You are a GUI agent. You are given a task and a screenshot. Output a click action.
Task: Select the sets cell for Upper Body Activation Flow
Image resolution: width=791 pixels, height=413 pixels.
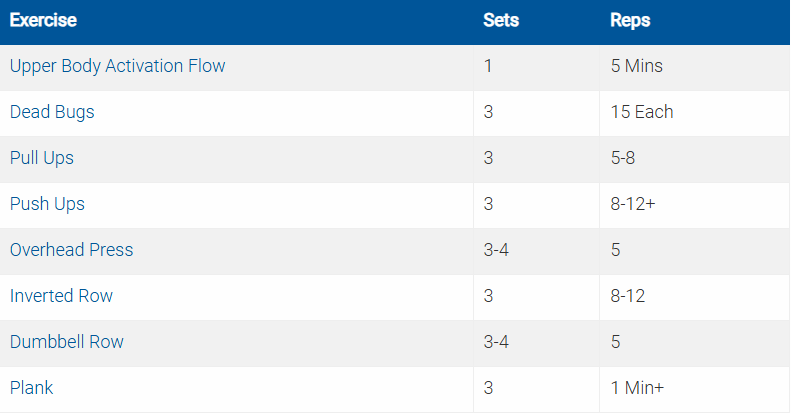tap(488, 66)
